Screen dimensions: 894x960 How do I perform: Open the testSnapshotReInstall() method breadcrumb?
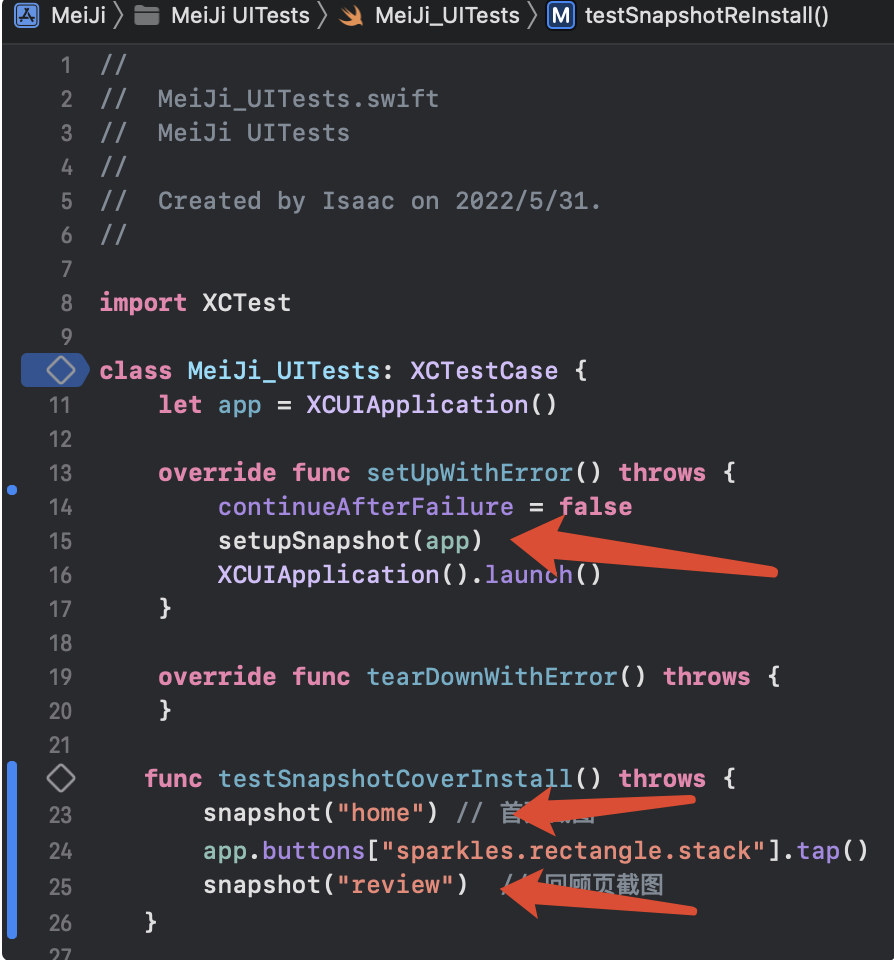[707, 15]
